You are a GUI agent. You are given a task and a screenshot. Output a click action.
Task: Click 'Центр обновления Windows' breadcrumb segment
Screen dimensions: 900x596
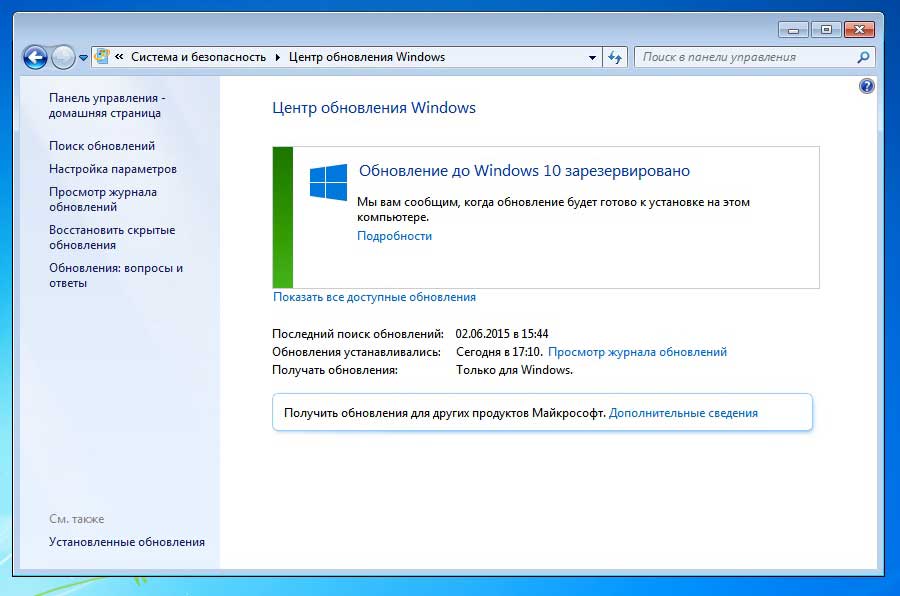coord(367,57)
